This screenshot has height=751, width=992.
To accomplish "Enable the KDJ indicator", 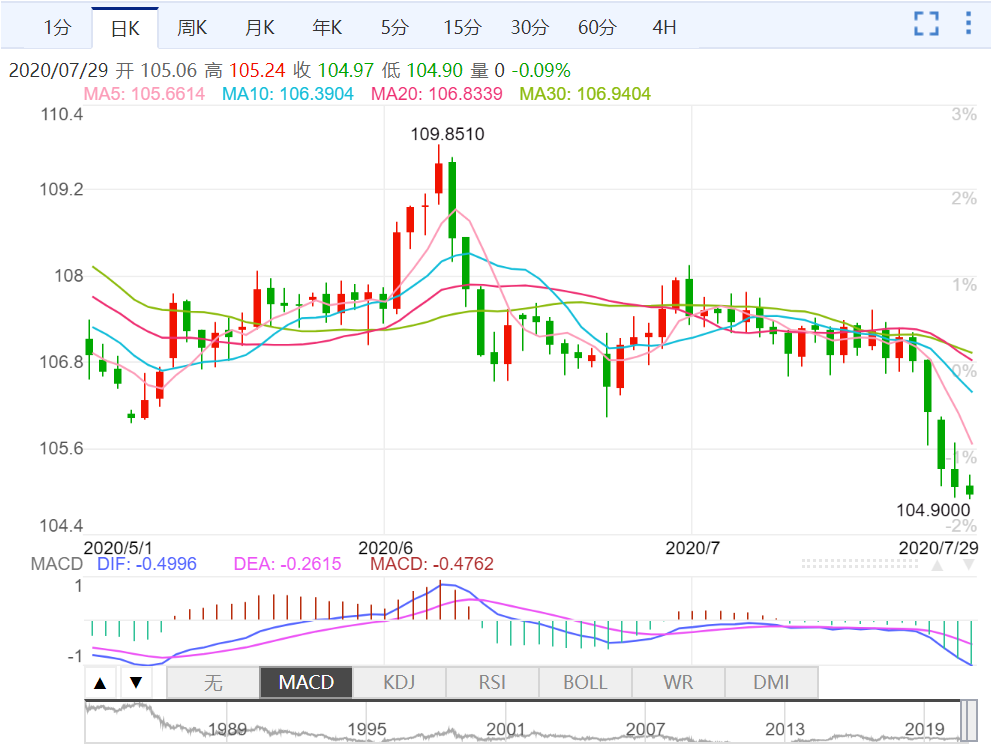I will click(x=399, y=683).
